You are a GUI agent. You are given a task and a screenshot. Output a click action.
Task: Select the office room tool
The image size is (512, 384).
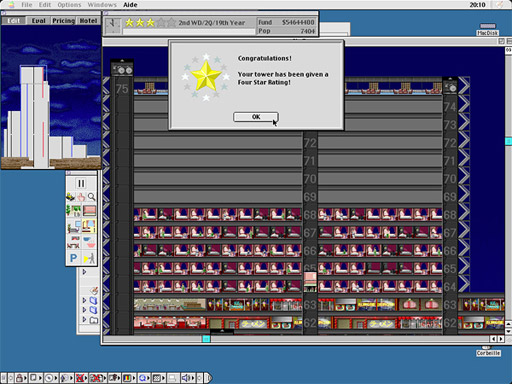pyautogui.click(x=74, y=226)
